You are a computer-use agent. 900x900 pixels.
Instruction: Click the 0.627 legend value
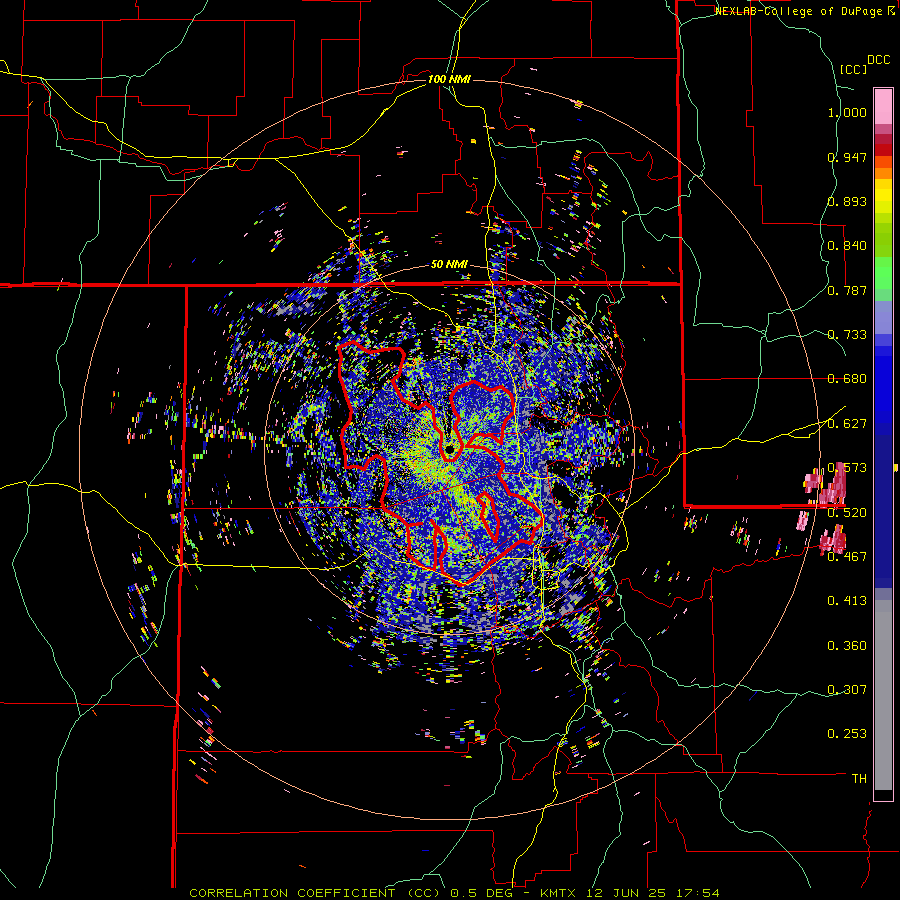[847, 424]
